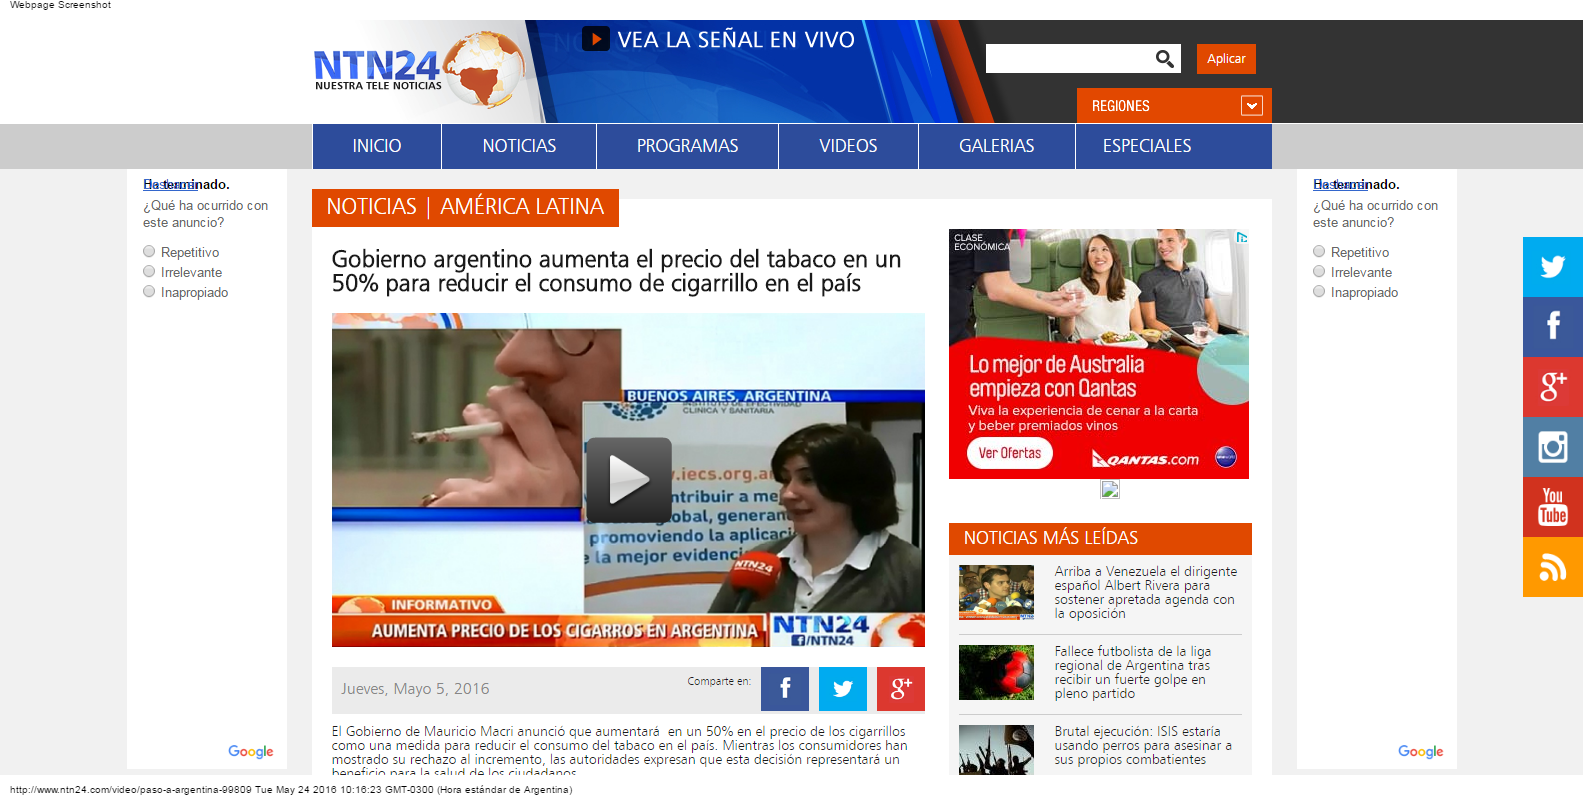
Task: Select Irrelevante in right ad survey
Action: pos(1319,272)
